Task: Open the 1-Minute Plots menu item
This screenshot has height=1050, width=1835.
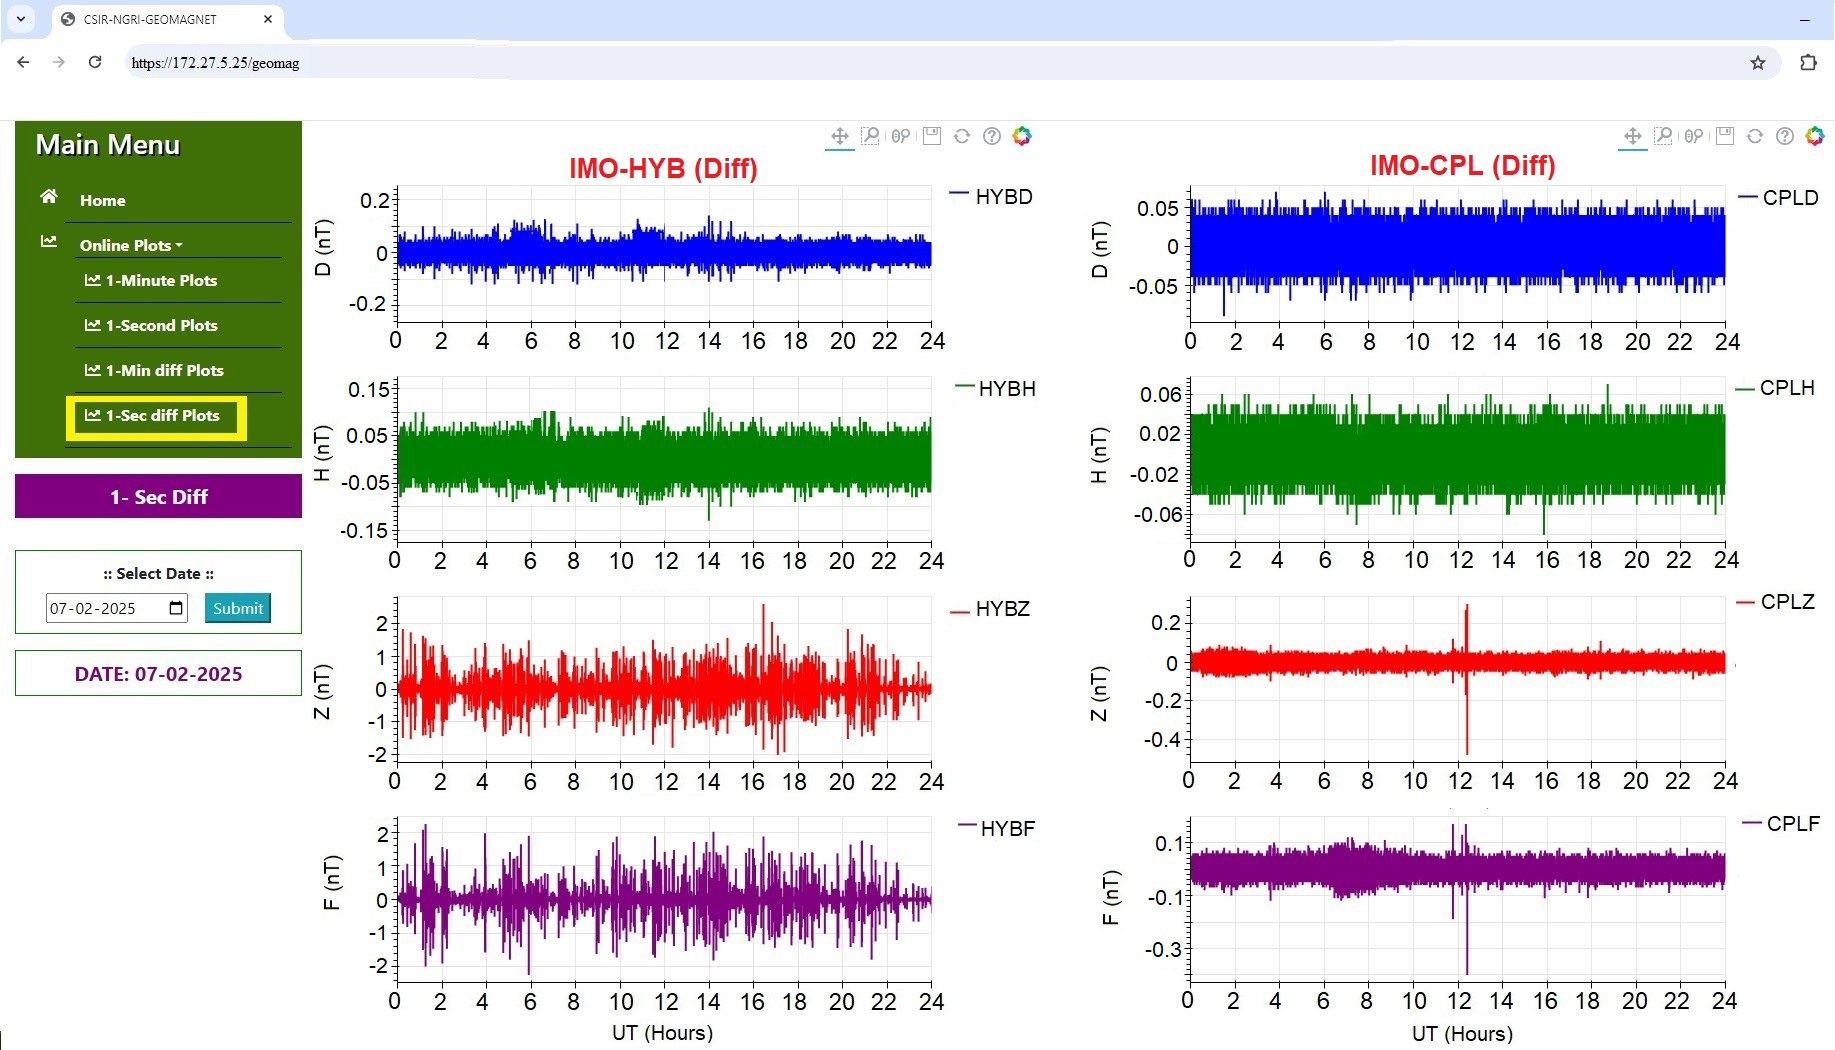Action: [161, 281]
